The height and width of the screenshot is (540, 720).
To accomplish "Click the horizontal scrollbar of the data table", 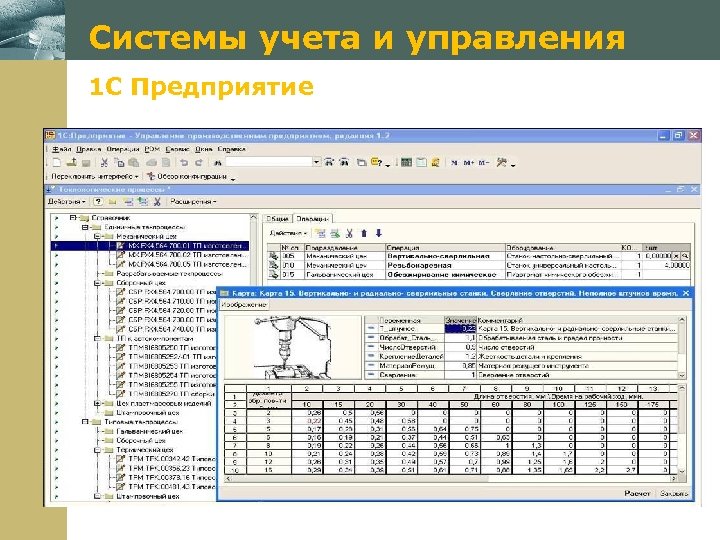I will click(451, 479).
